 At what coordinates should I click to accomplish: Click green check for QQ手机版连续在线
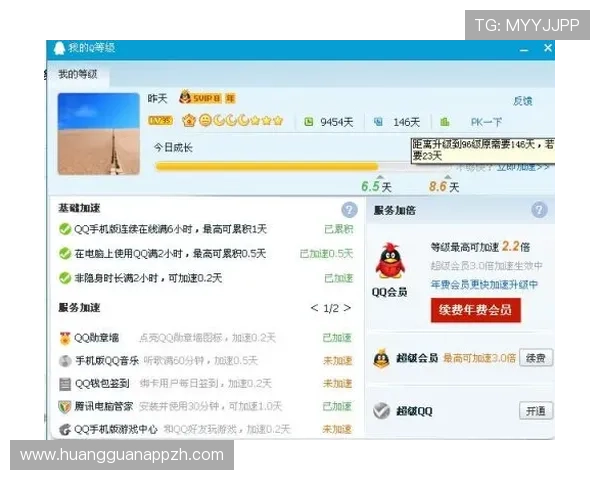click(x=65, y=229)
